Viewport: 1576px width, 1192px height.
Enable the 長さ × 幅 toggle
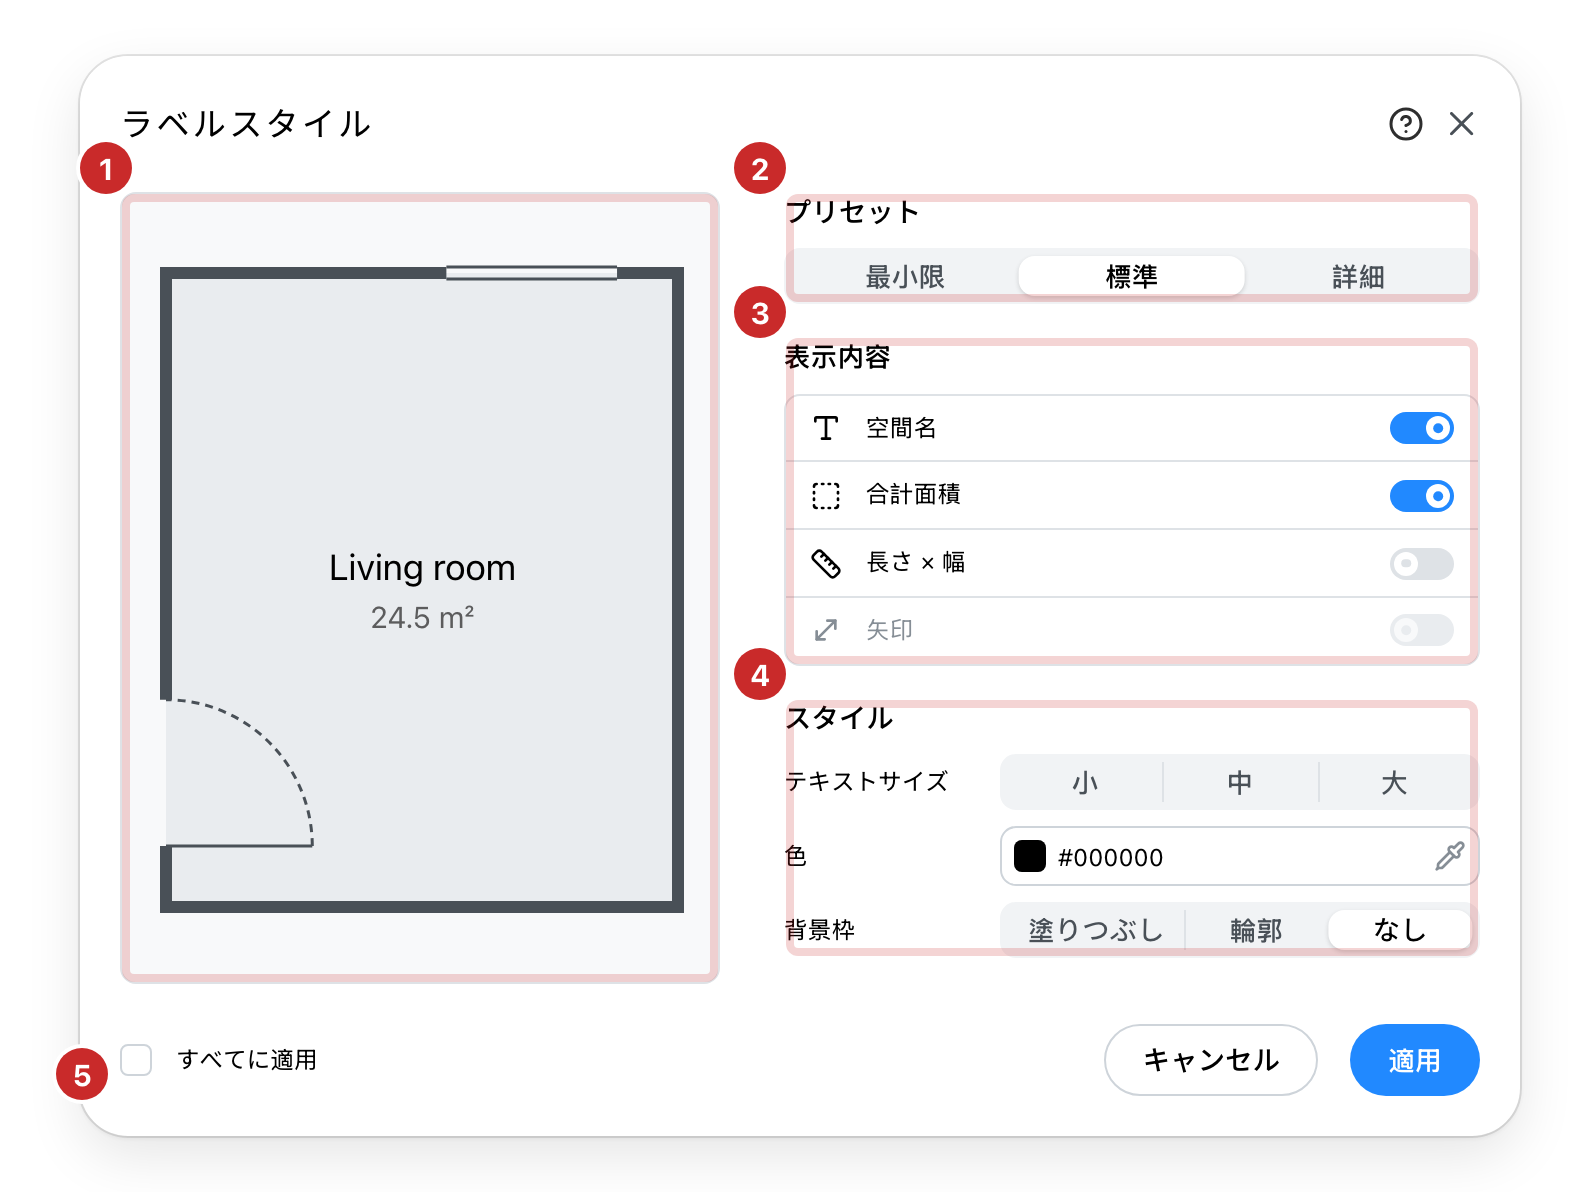click(x=1421, y=563)
